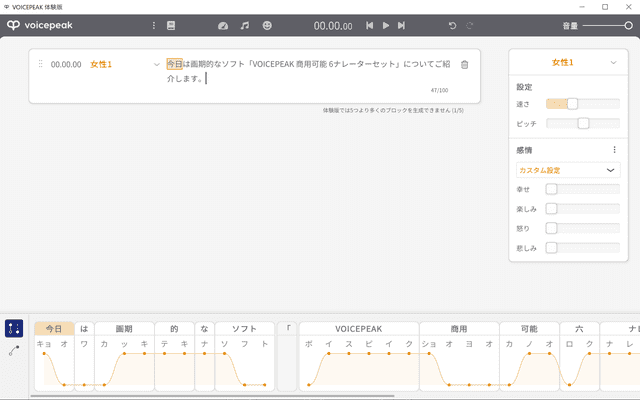
Task: Adjust the 怒り emotion slider
Action: pyautogui.click(x=582, y=228)
